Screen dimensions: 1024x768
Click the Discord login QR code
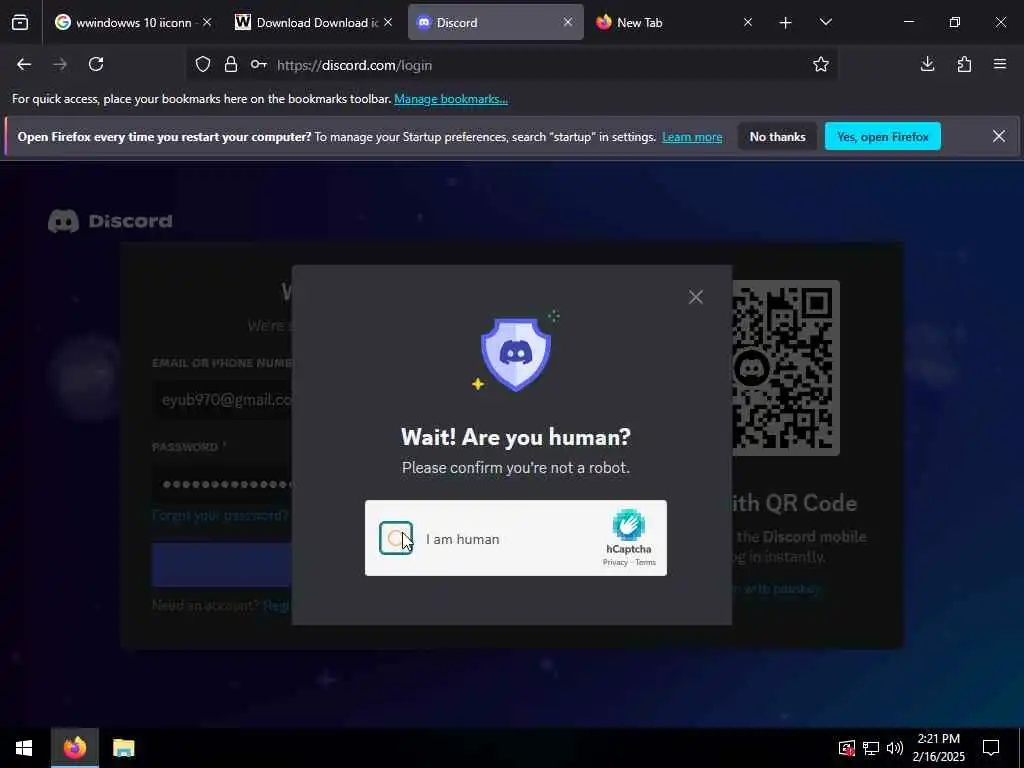(x=785, y=368)
